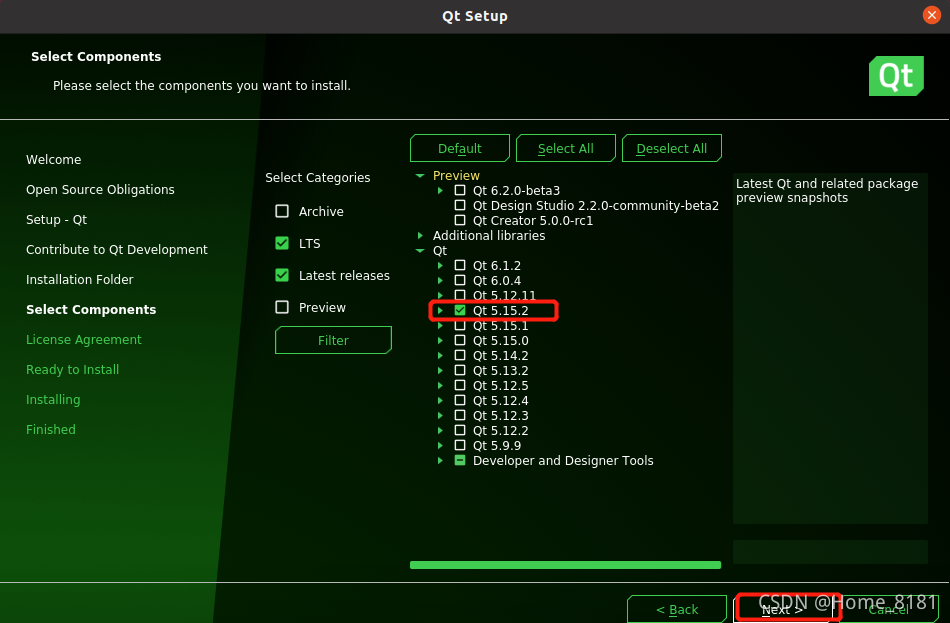
Task: Expand the Qt 5.12.4 node
Action: click(x=440, y=400)
